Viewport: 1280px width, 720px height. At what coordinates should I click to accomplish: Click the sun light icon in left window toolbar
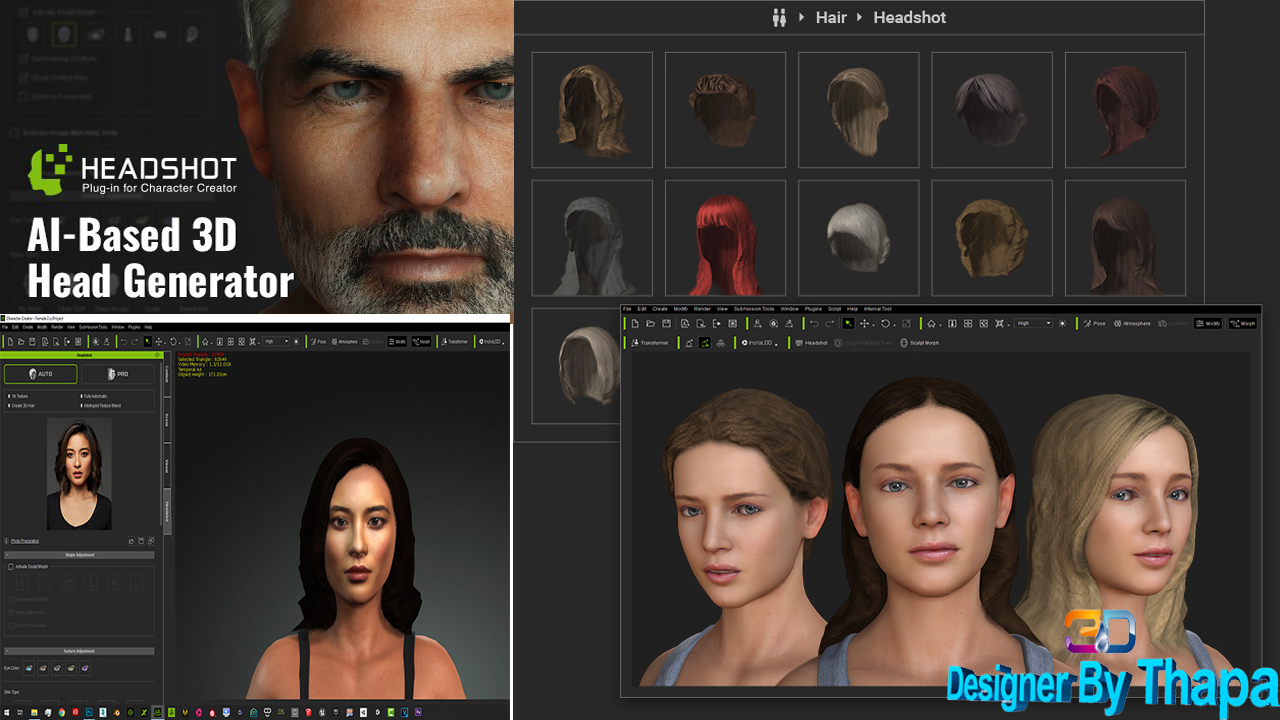[x=296, y=341]
